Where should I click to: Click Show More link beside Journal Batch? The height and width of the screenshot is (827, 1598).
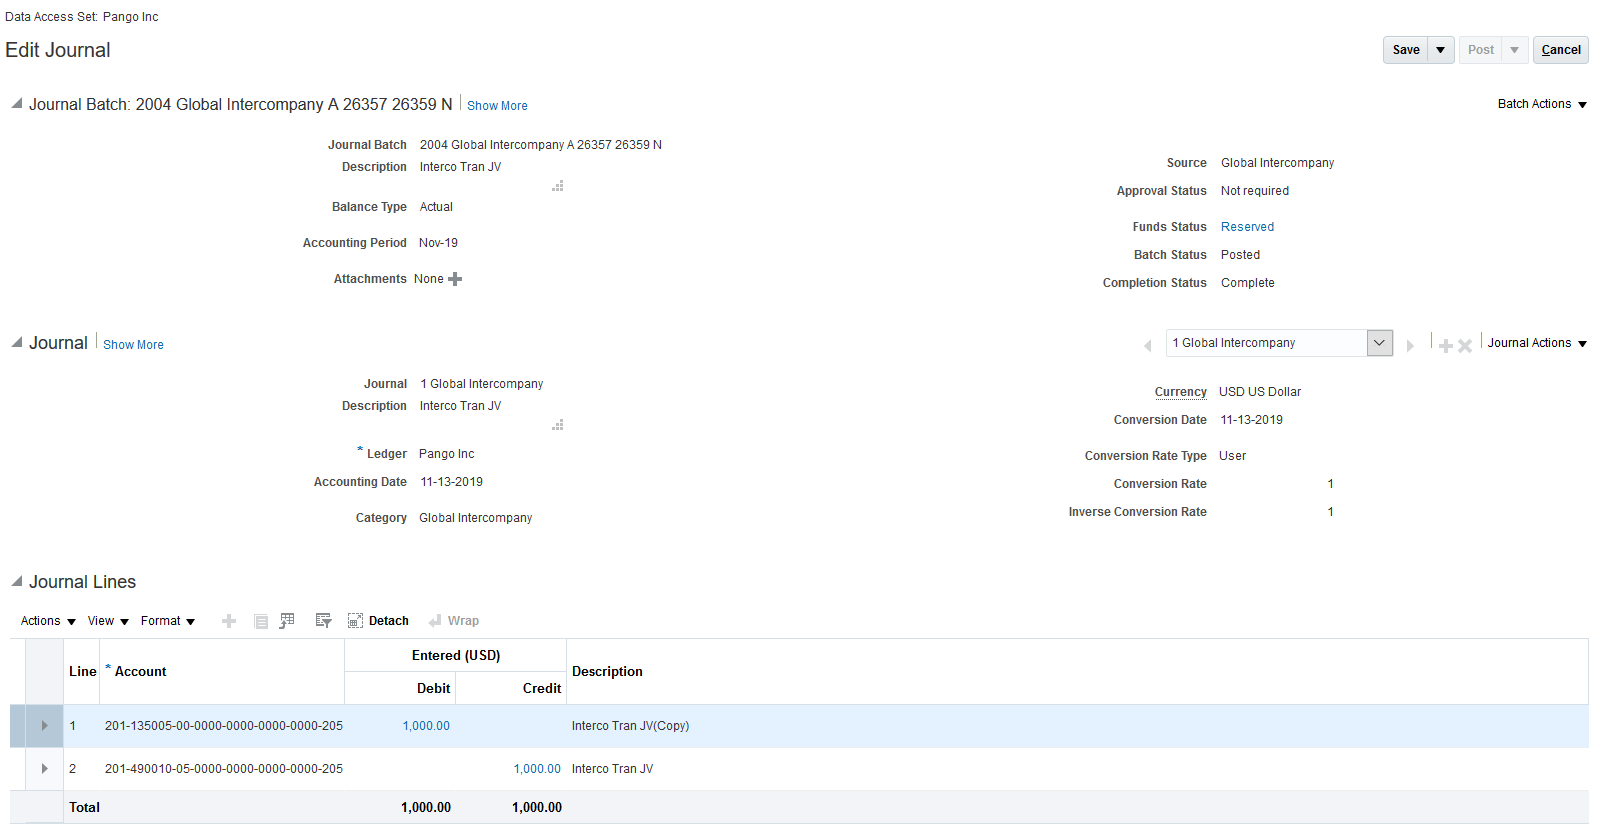click(x=497, y=106)
